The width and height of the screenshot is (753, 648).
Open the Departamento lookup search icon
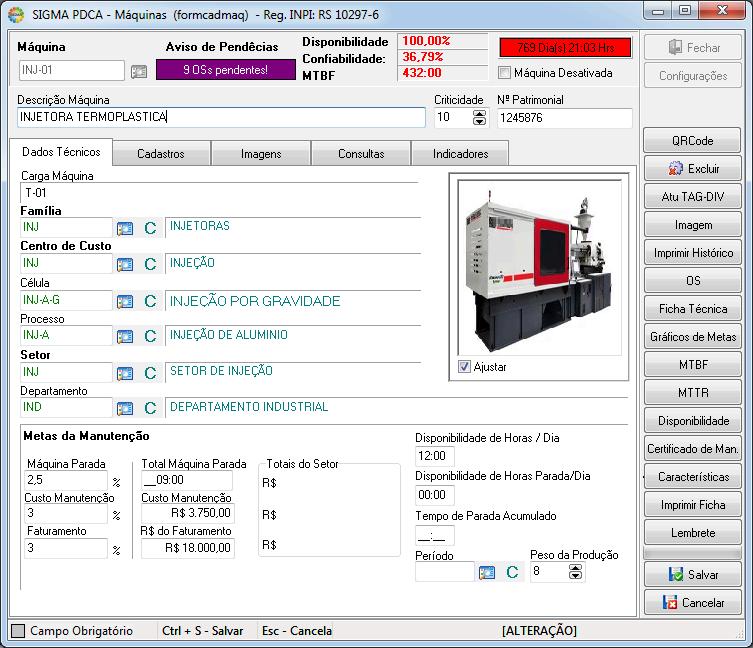click(x=125, y=408)
